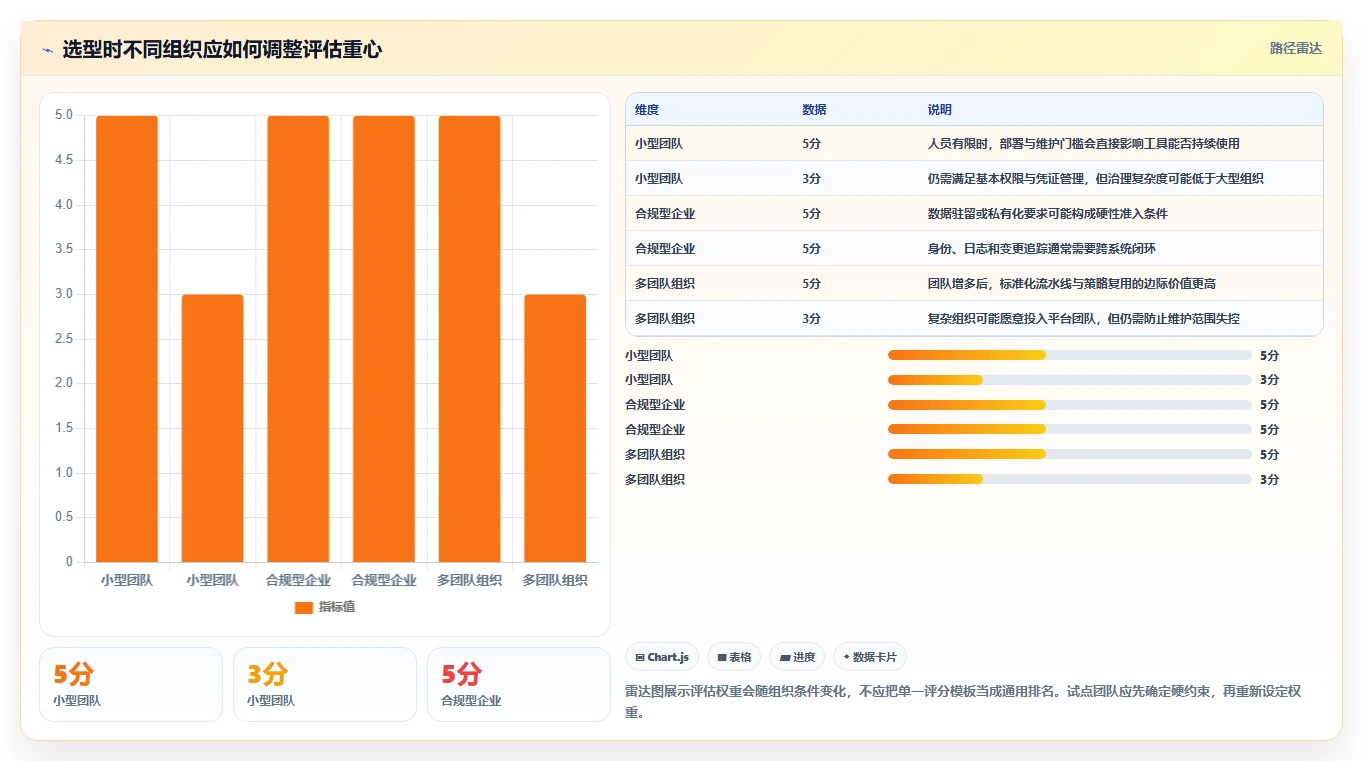Click the 说明 column header
1363x761 pixels.
point(940,110)
